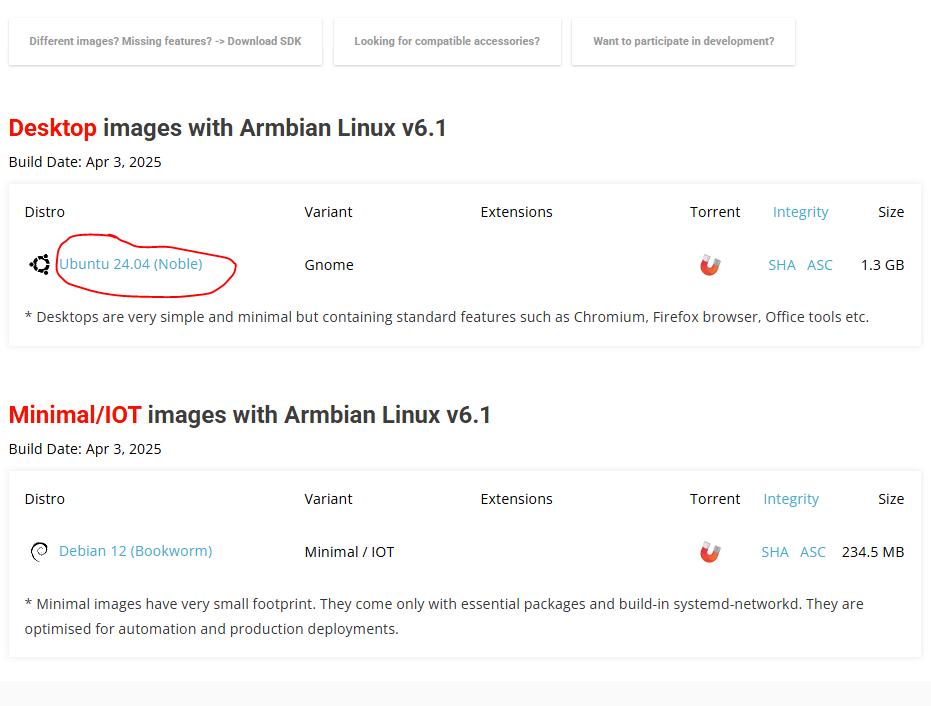This screenshot has height=706, width=931.
Task: Click the Debian swirl logo icon
Action: (x=40, y=552)
